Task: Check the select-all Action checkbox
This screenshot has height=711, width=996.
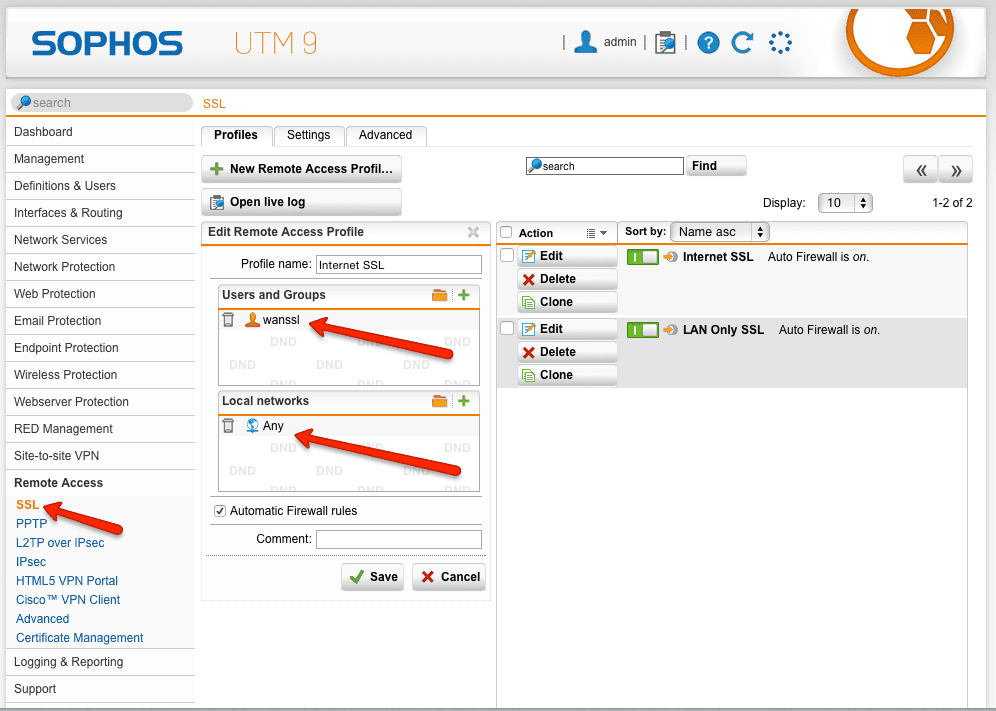Action: pyautogui.click(x=506, y=232)
